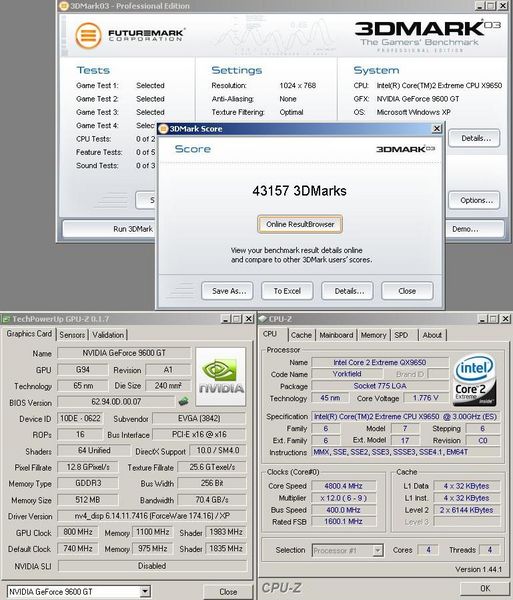Viewport: 513px width, 600px height.
Task: Select the CPU tab in CPU-Z
Action: click(x=270, y=334)
